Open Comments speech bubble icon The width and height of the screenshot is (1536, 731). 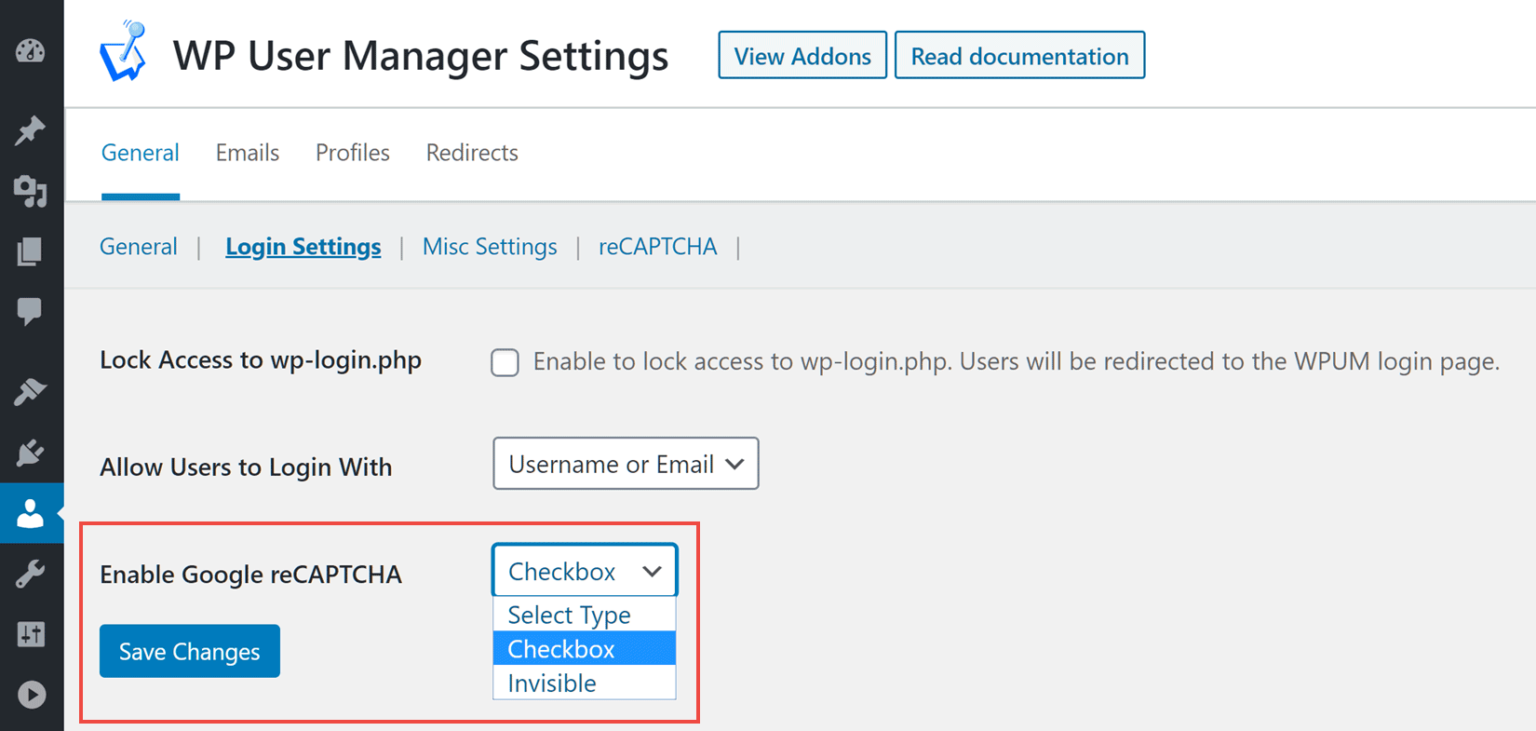coord(31,312)
